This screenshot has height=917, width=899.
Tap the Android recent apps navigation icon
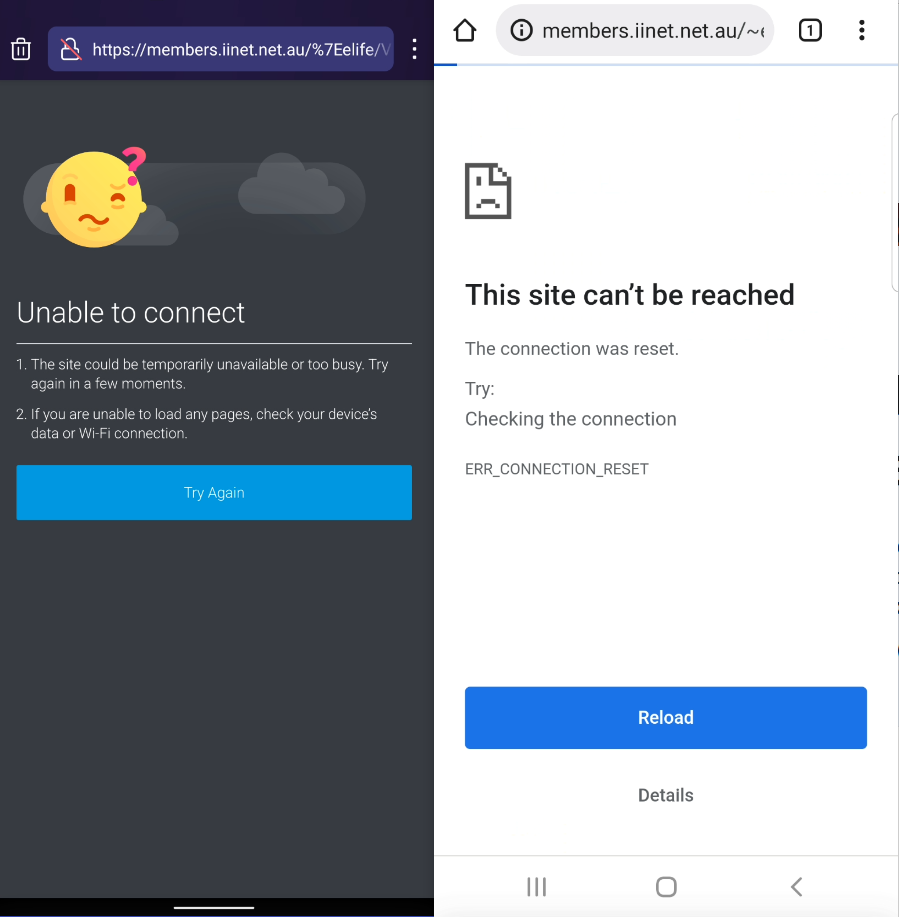pos(536,887)
